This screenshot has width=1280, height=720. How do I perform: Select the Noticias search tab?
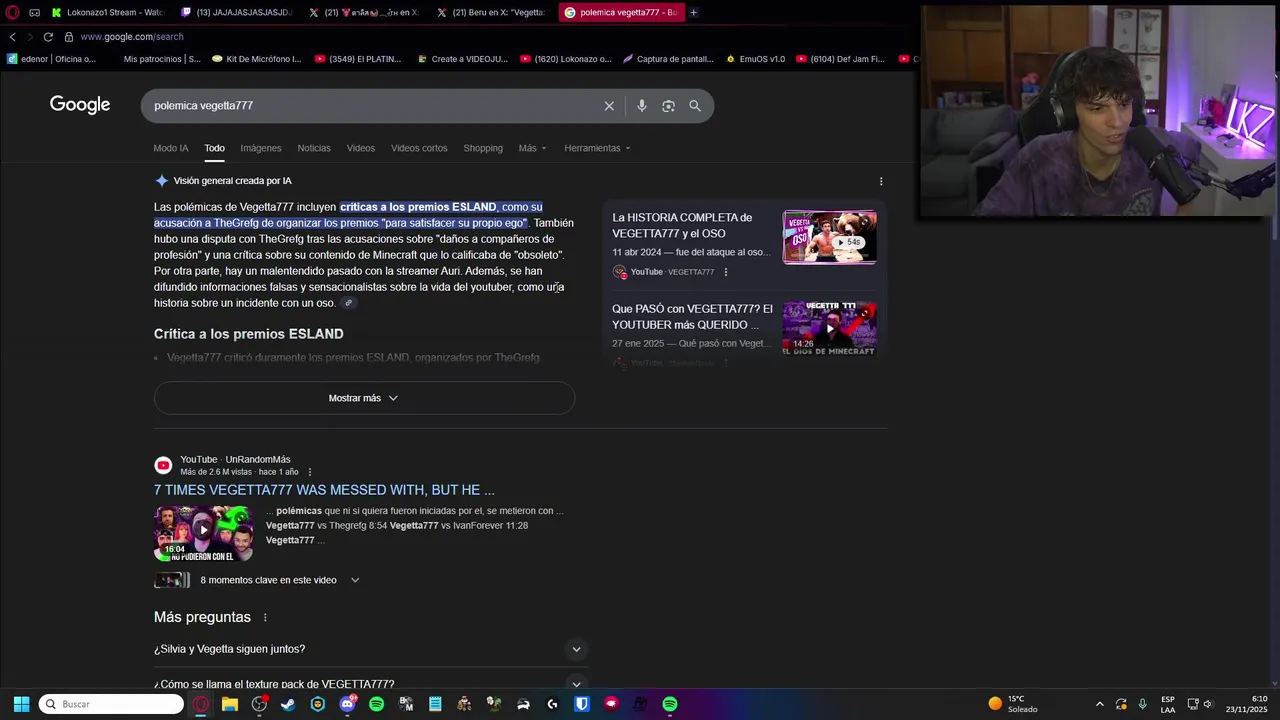pos(314,148)
